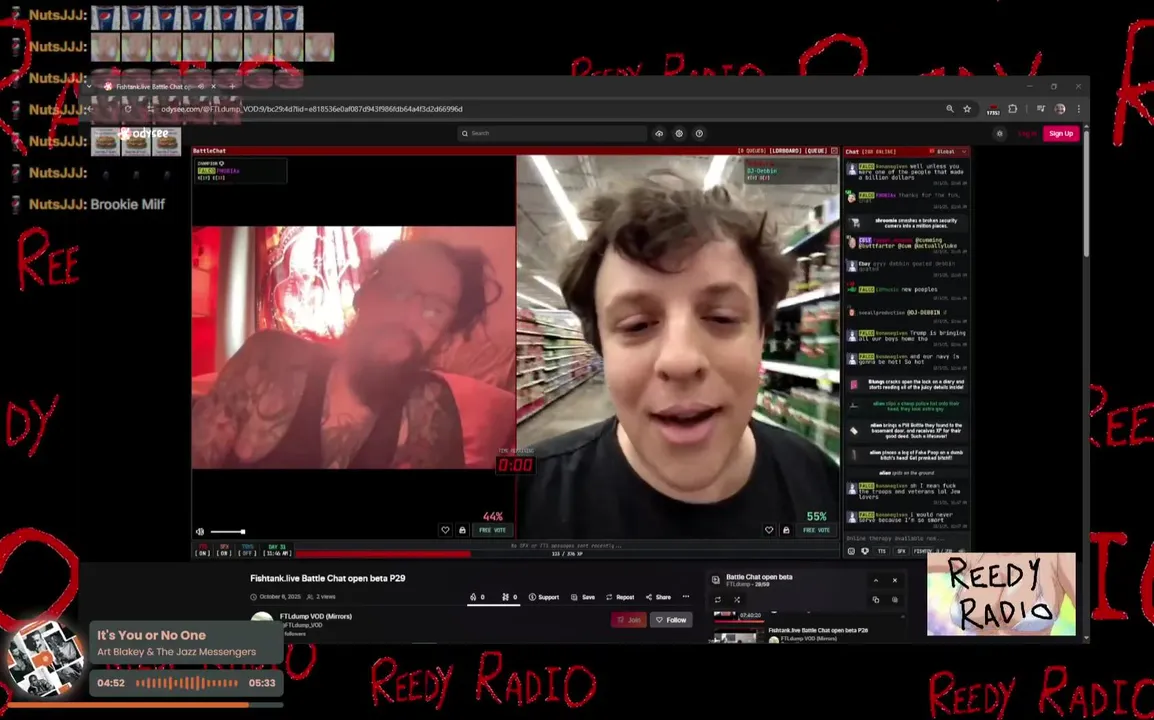Screen dimensions: 1154x720
Task: Open a new browser tab
Action: [x=233, y=86]
